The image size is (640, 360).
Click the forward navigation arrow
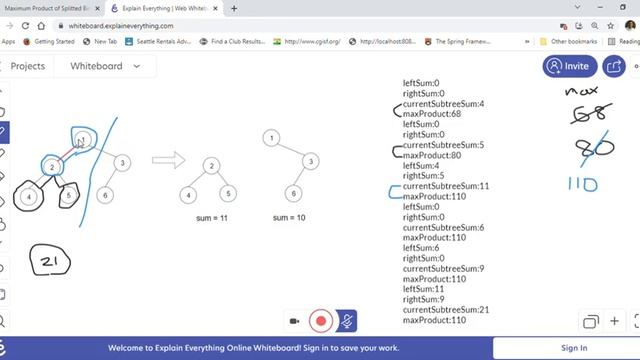pos(9,26)
